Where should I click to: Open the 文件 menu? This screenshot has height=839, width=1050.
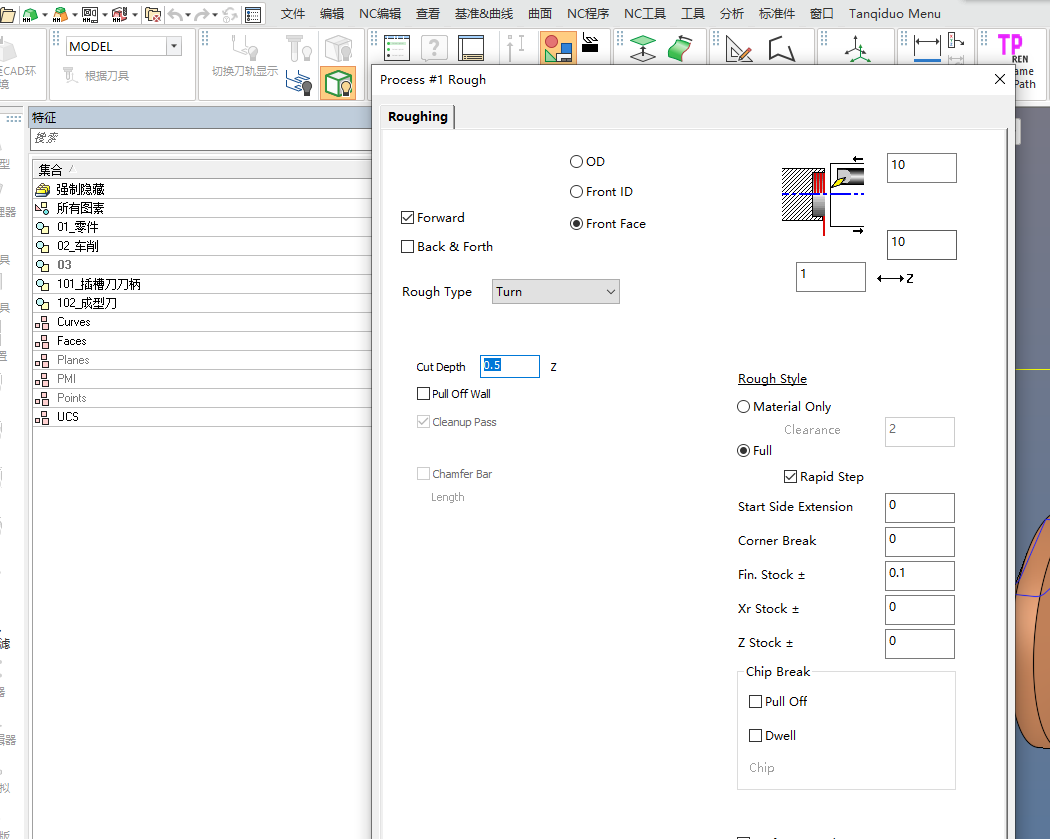pyautogui.click(x=293, y=13)
